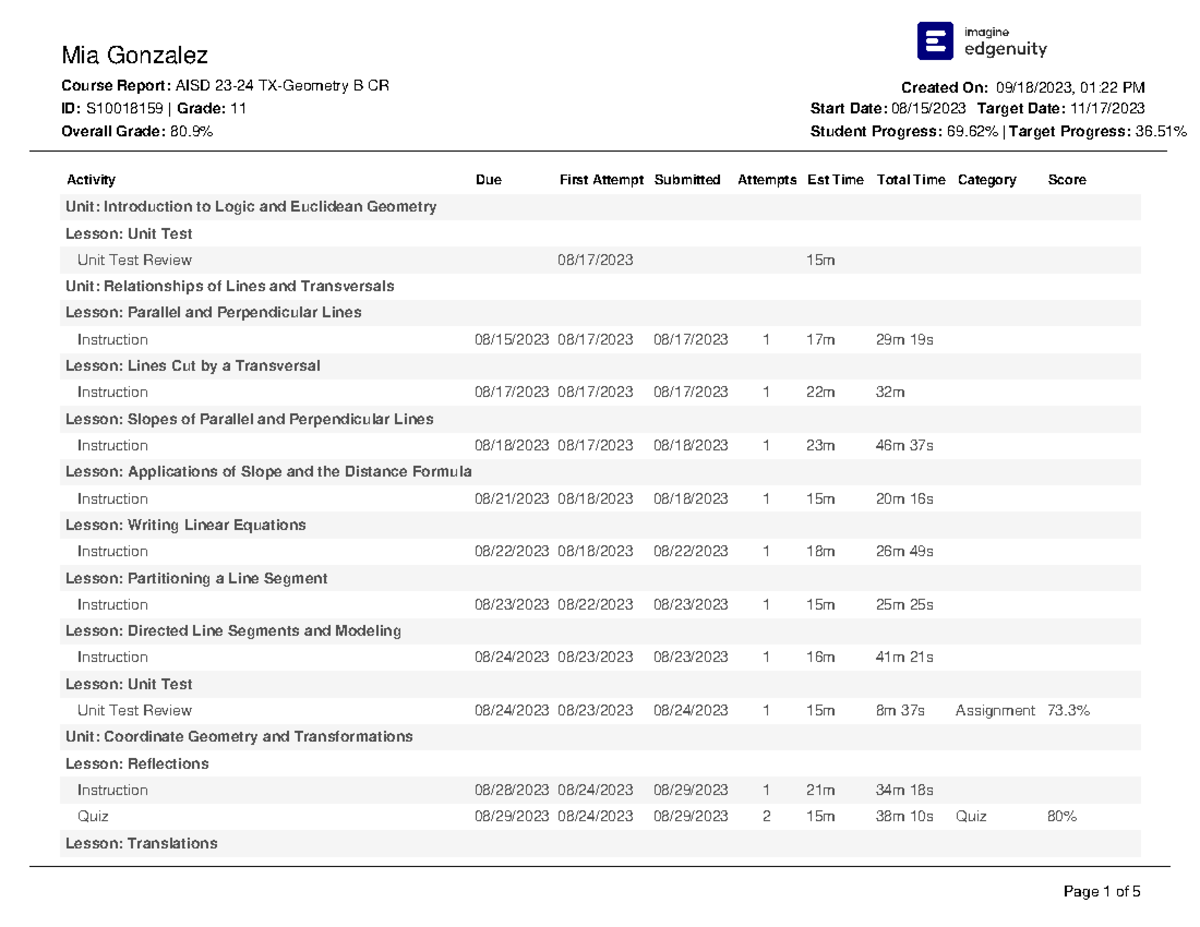Click the 15m estimate in first Unit Test Review row
This screenshot has width=1200, height=927.
820,260
